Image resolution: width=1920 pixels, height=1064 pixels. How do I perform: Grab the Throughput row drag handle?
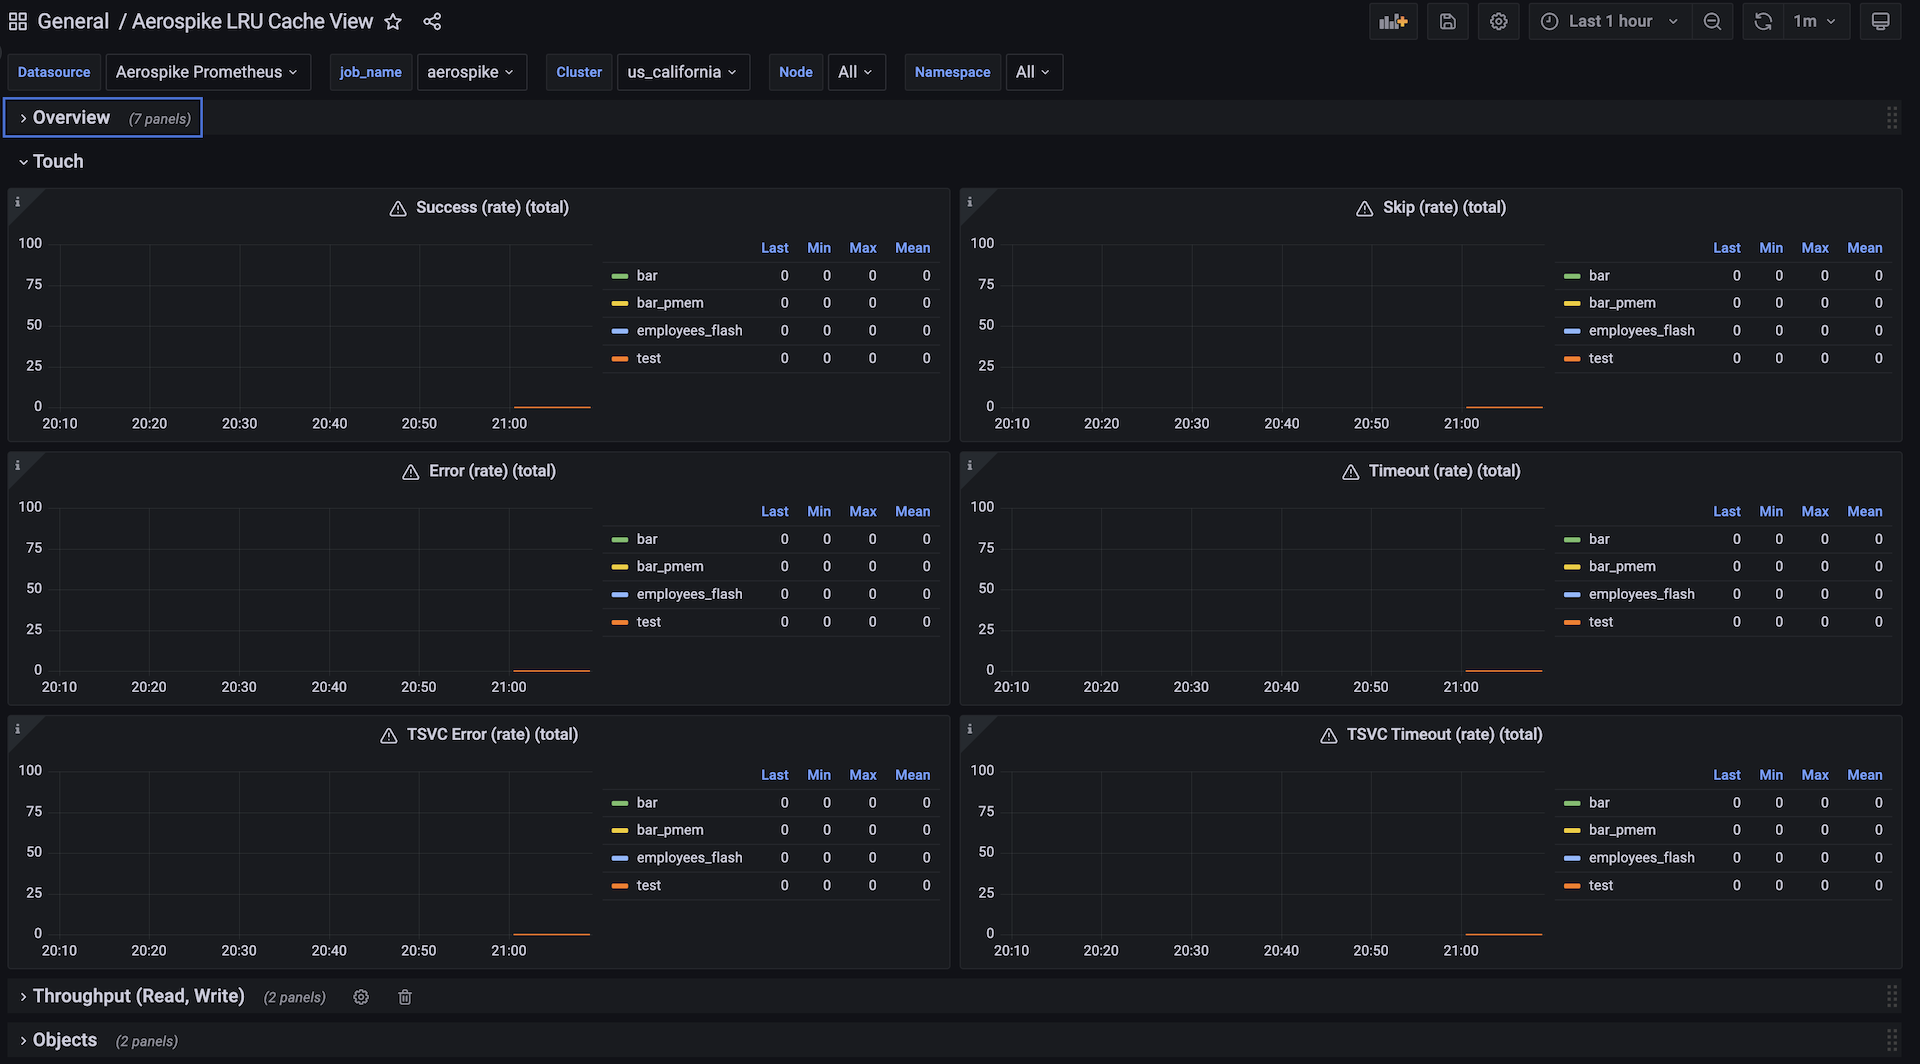click(x=1892, y=996)
